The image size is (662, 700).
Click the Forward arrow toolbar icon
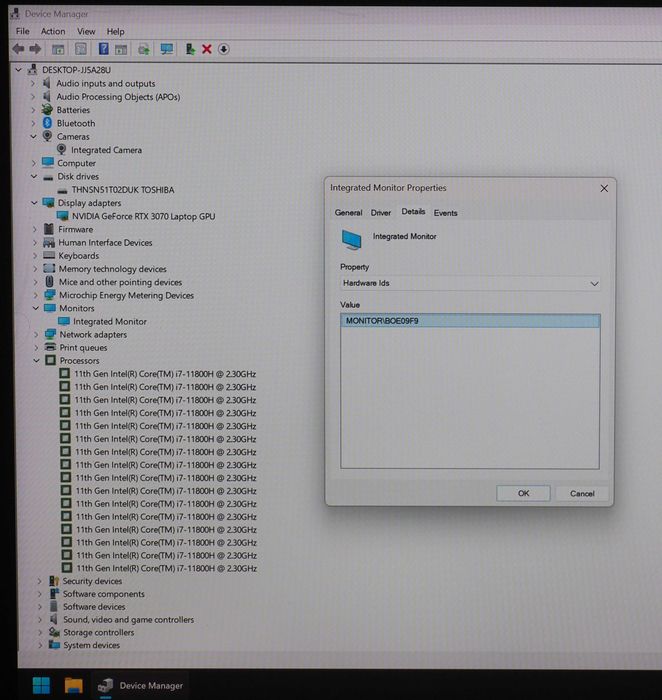pyautogui.click(x=35, y=49)
